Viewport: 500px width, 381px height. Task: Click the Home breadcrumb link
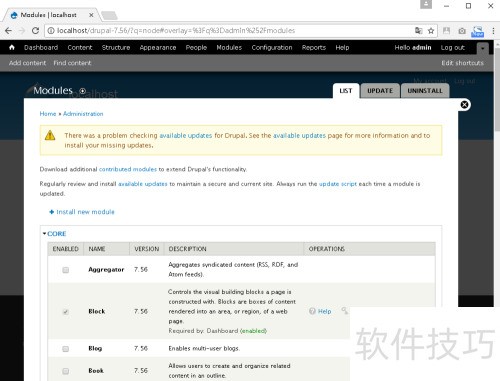tap(48, 114)
